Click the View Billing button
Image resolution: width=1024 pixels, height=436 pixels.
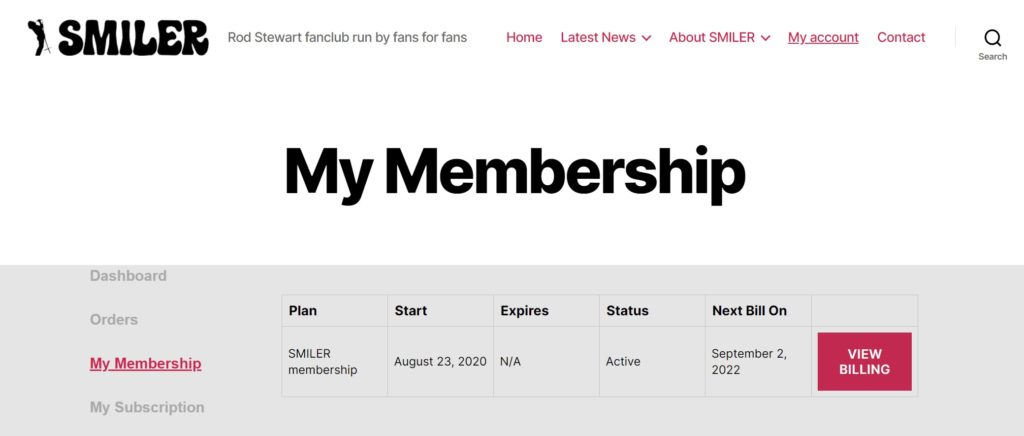(864, 362)
